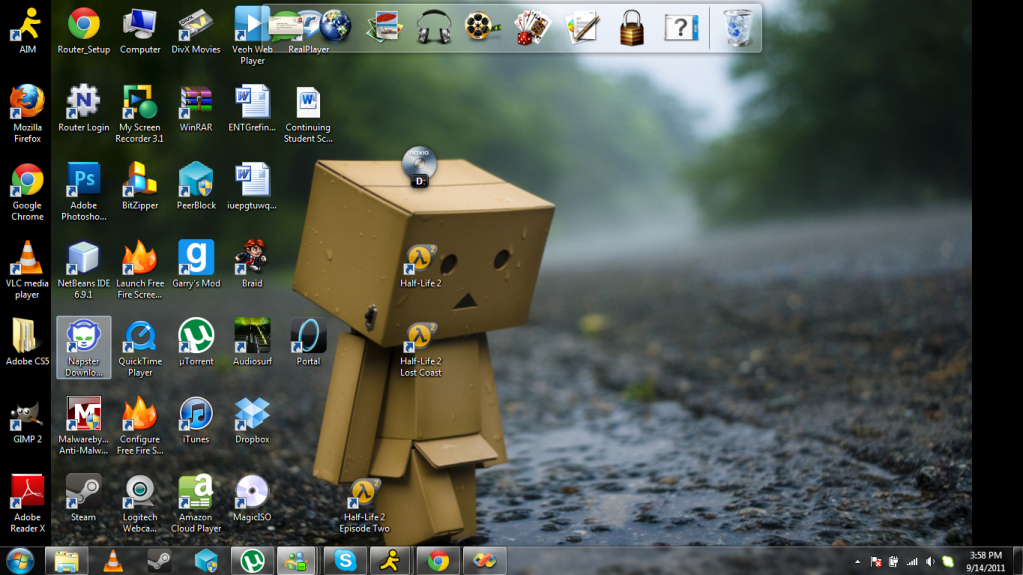Switch to Skype in the taskbar
This screenshot has height=575, width=1023.
pos(346,561)
